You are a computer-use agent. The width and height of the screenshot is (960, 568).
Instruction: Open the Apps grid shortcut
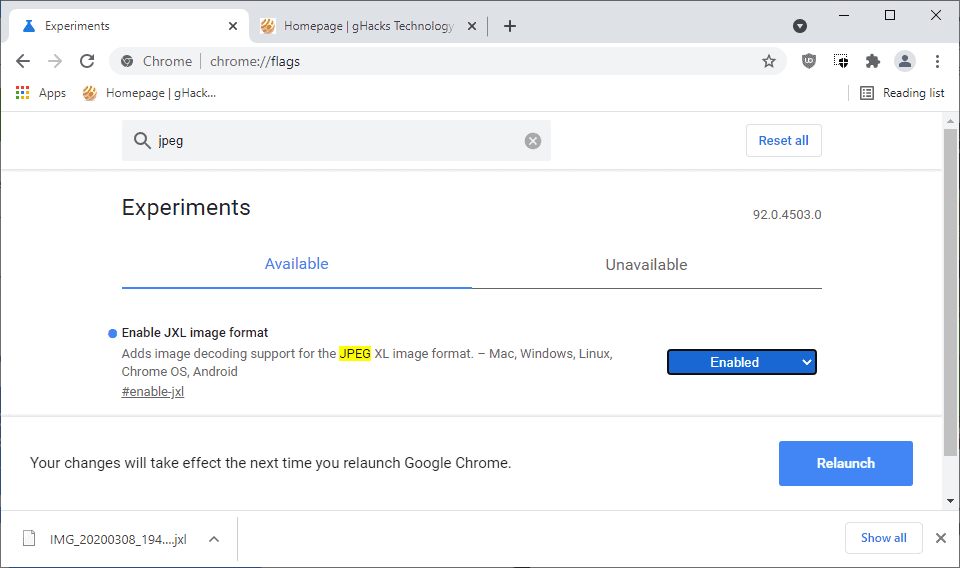[40, 93]
